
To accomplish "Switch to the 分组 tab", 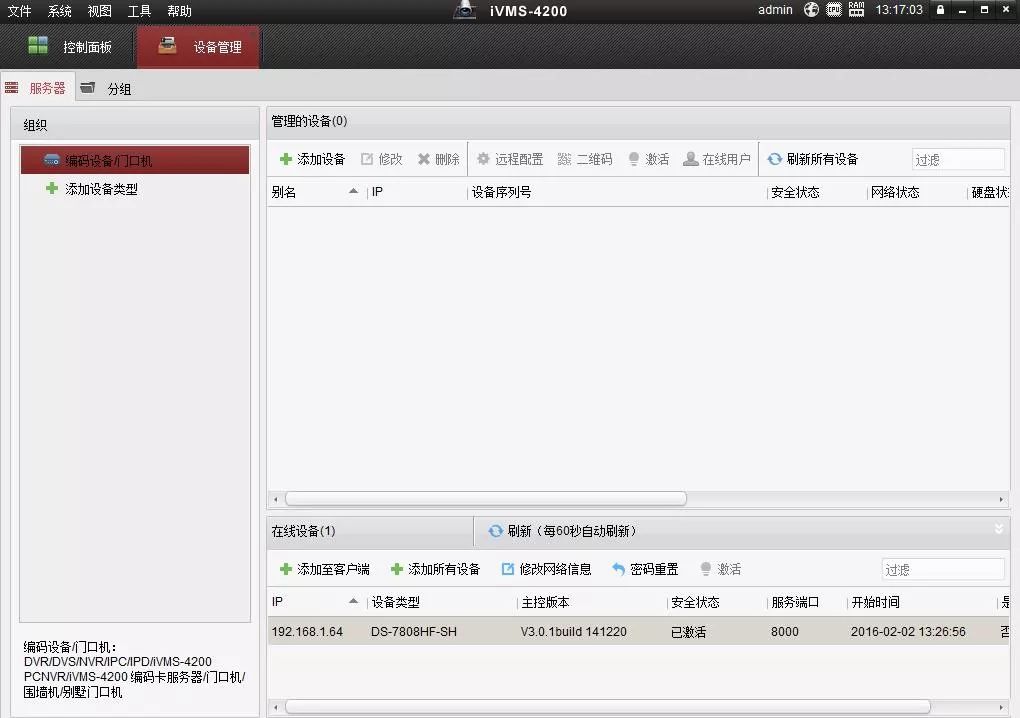I will 107,88.
